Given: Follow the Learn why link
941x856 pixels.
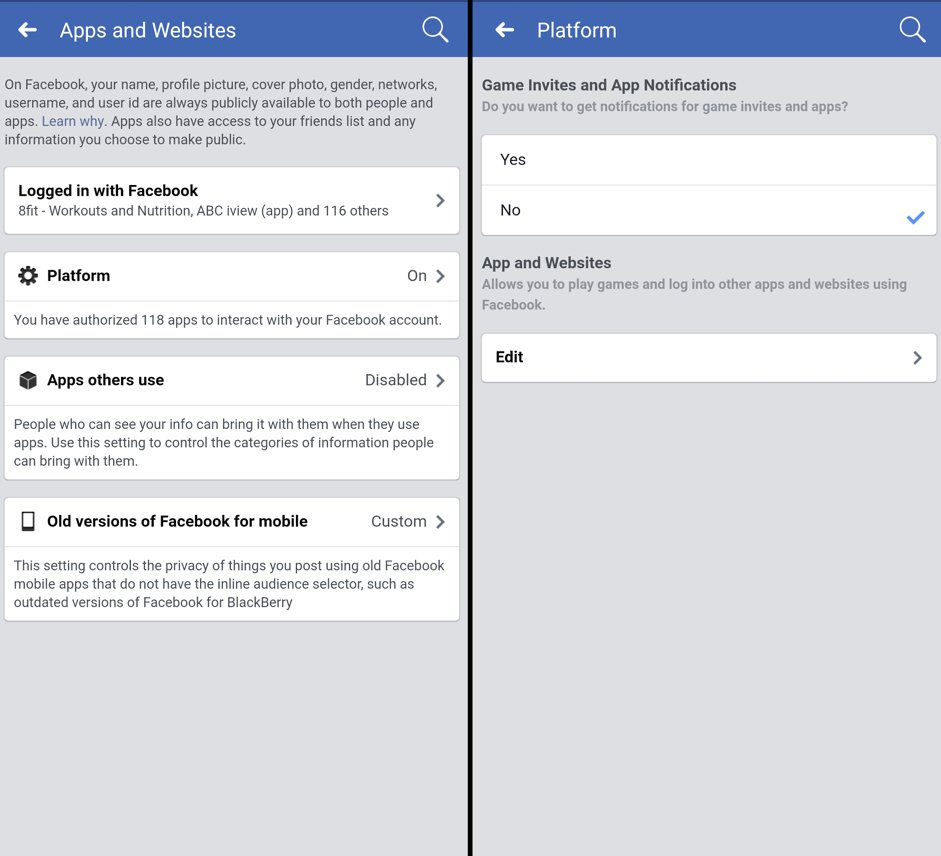Looking at the screenshot, I should click(x=72, y=121).
